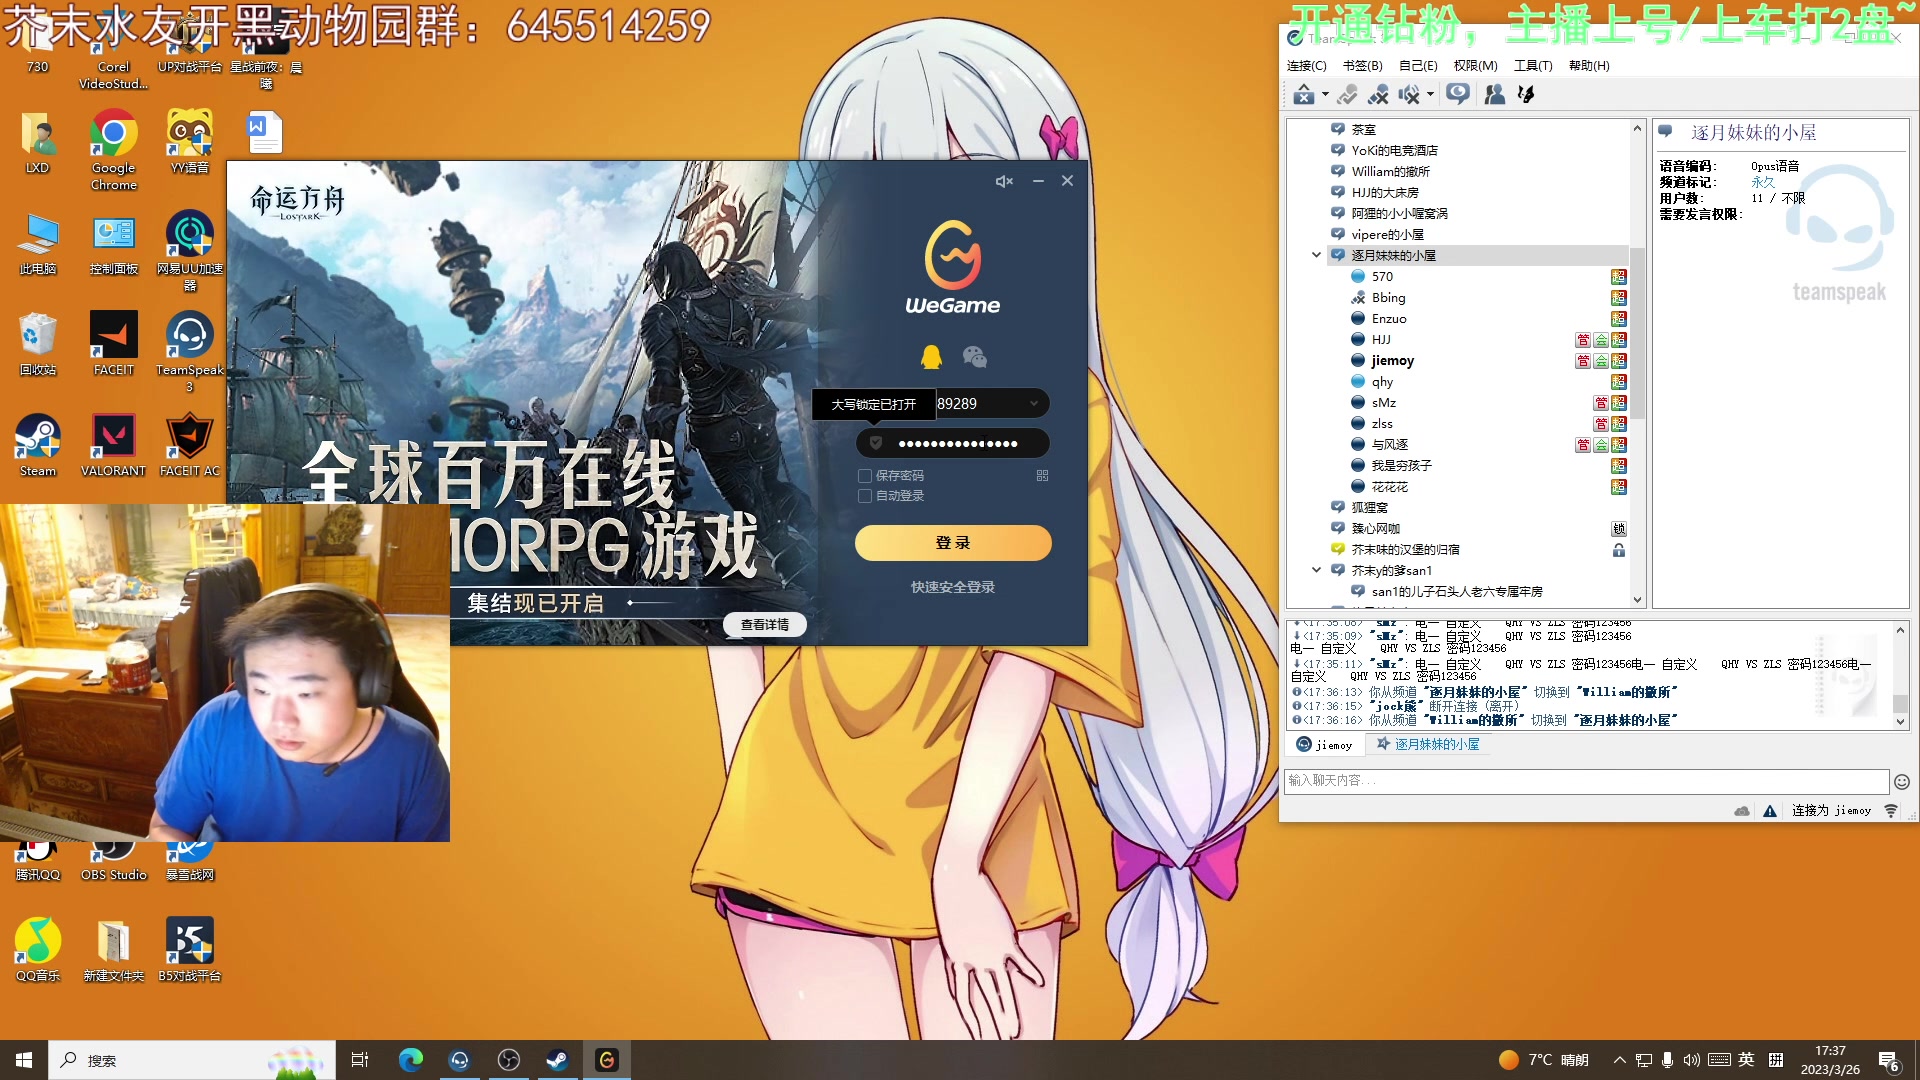Viewport: 1920px width, 1080px height.
Task: Click Windows taskbar search box
Action: coord(192,1060)
